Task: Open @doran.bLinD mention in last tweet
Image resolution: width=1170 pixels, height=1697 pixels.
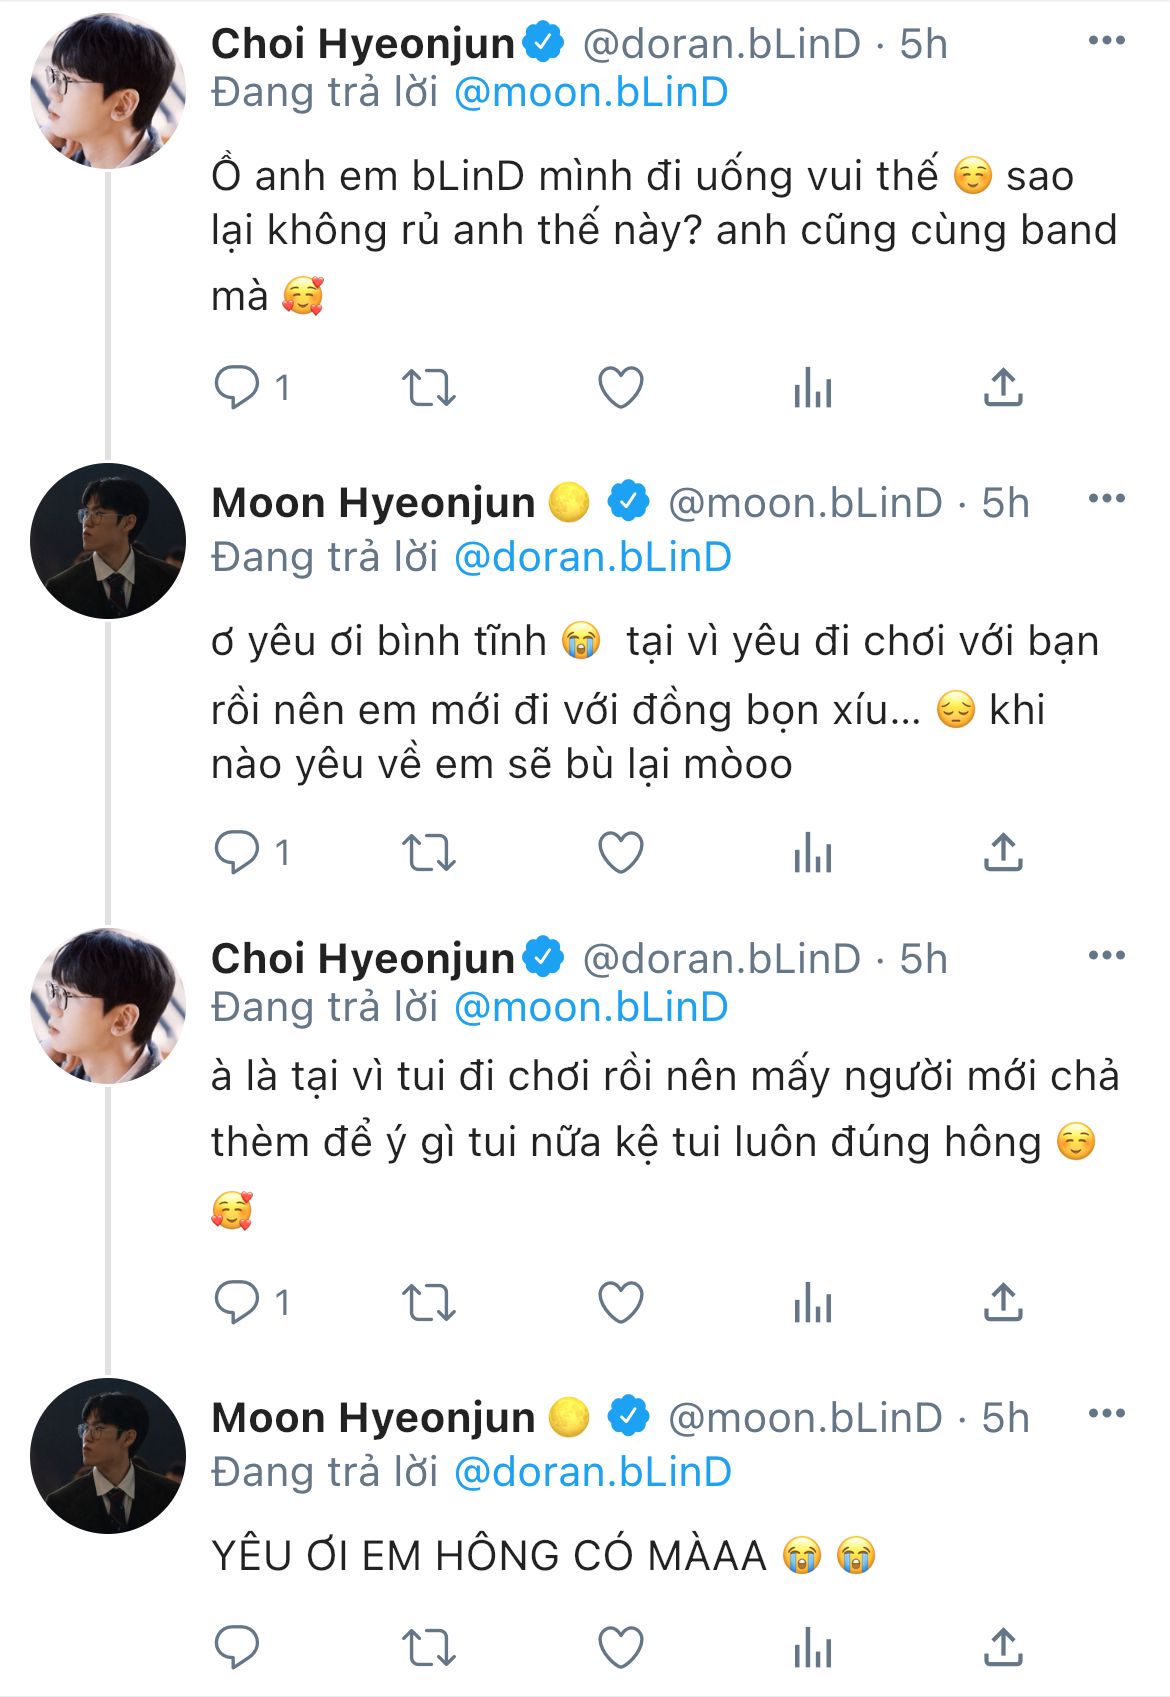Action: click(x=593, y=1472)
